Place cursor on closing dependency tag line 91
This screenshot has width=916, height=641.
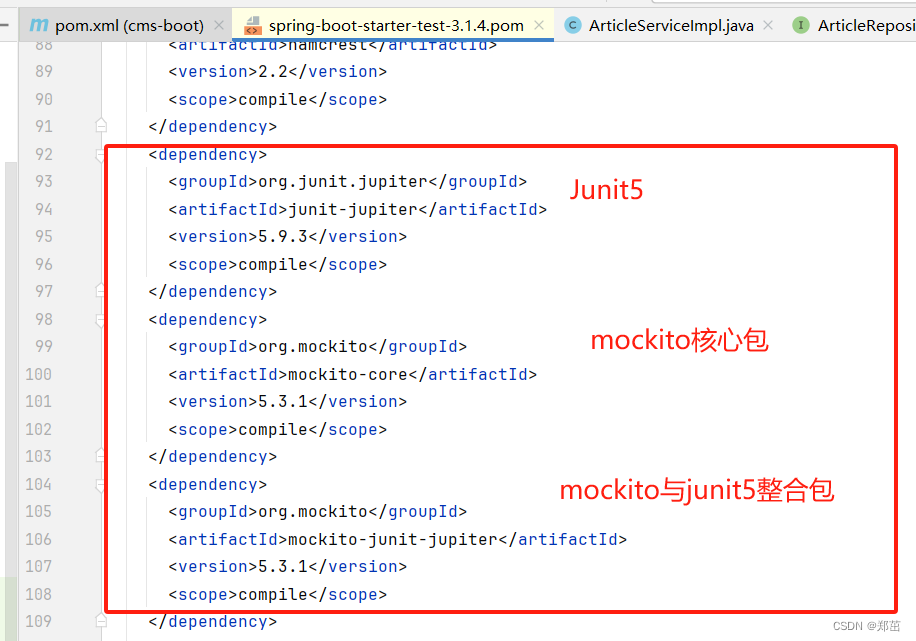click(x=213, y=127)
